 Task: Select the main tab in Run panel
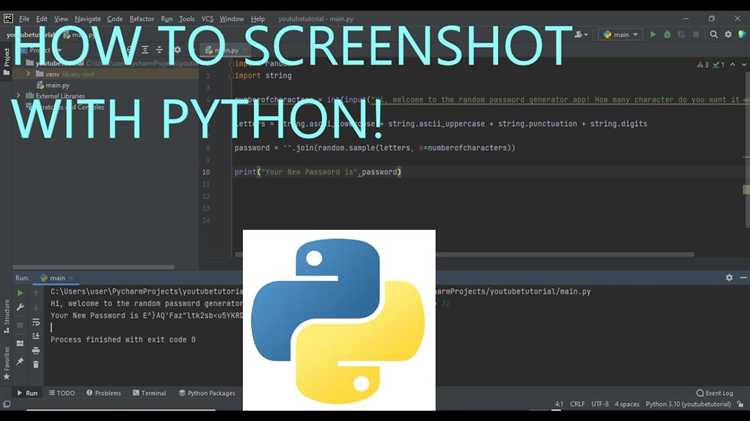[56, 278]
